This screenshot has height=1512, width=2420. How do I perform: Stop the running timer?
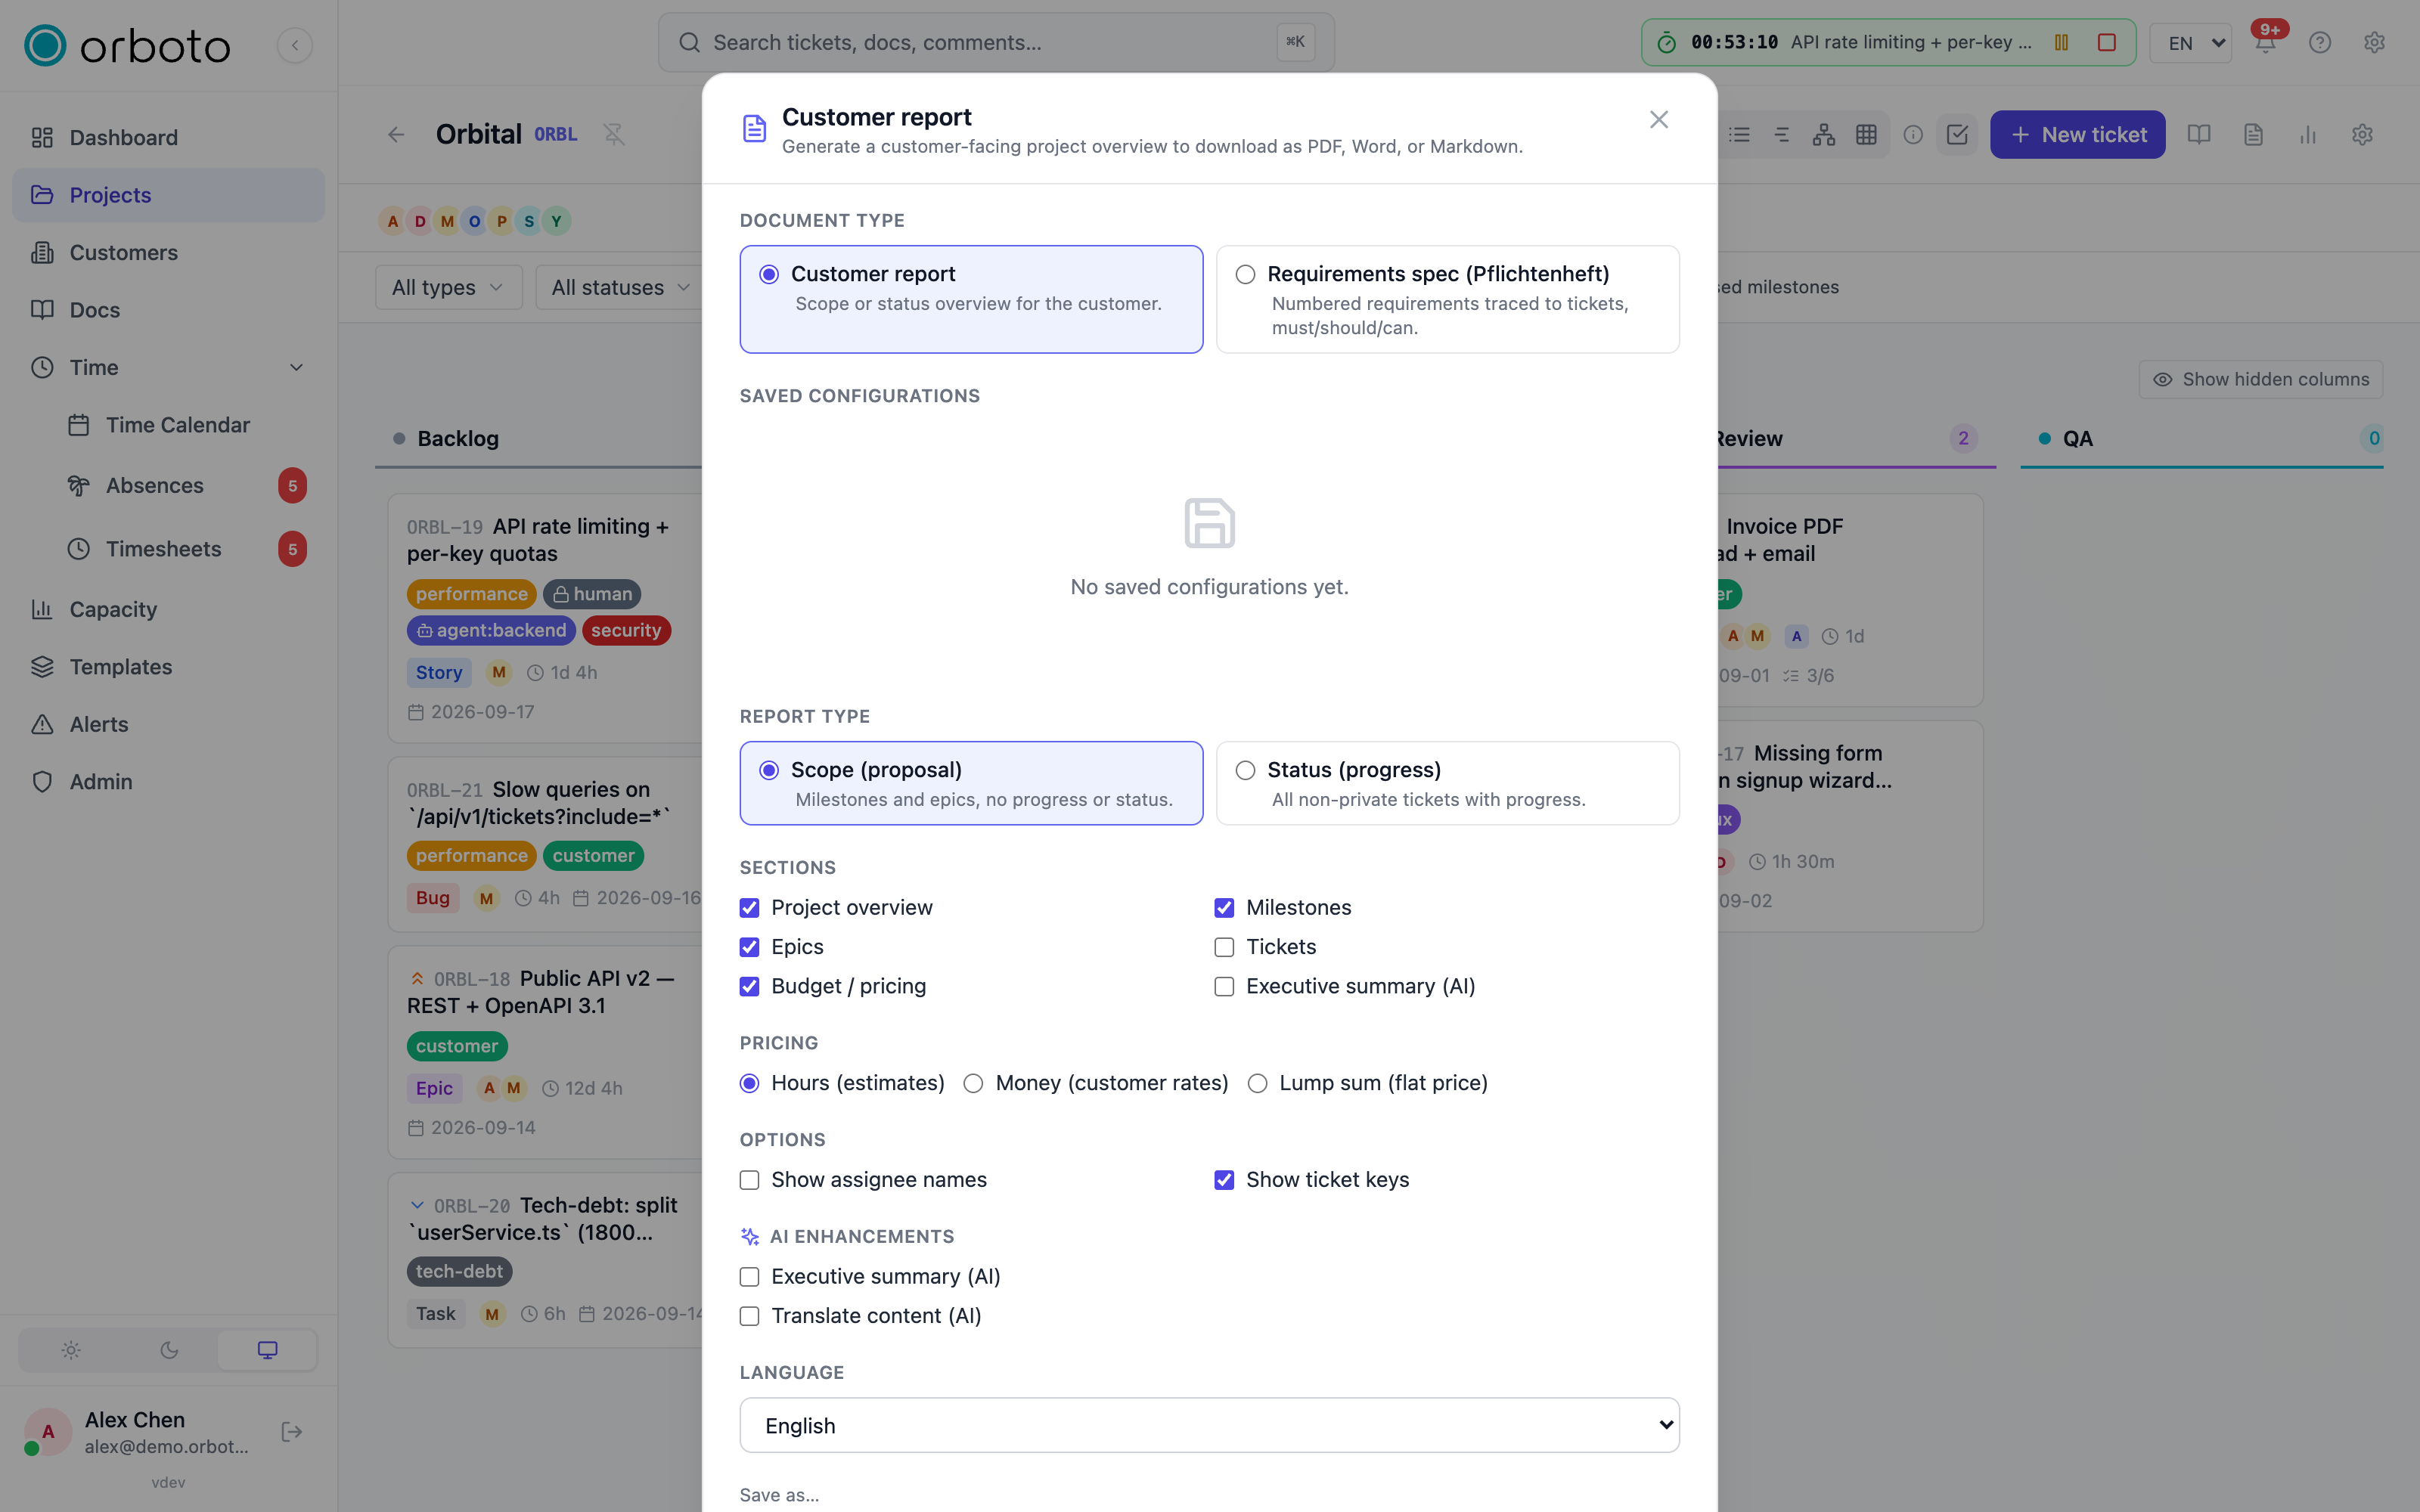point(2106,42)
